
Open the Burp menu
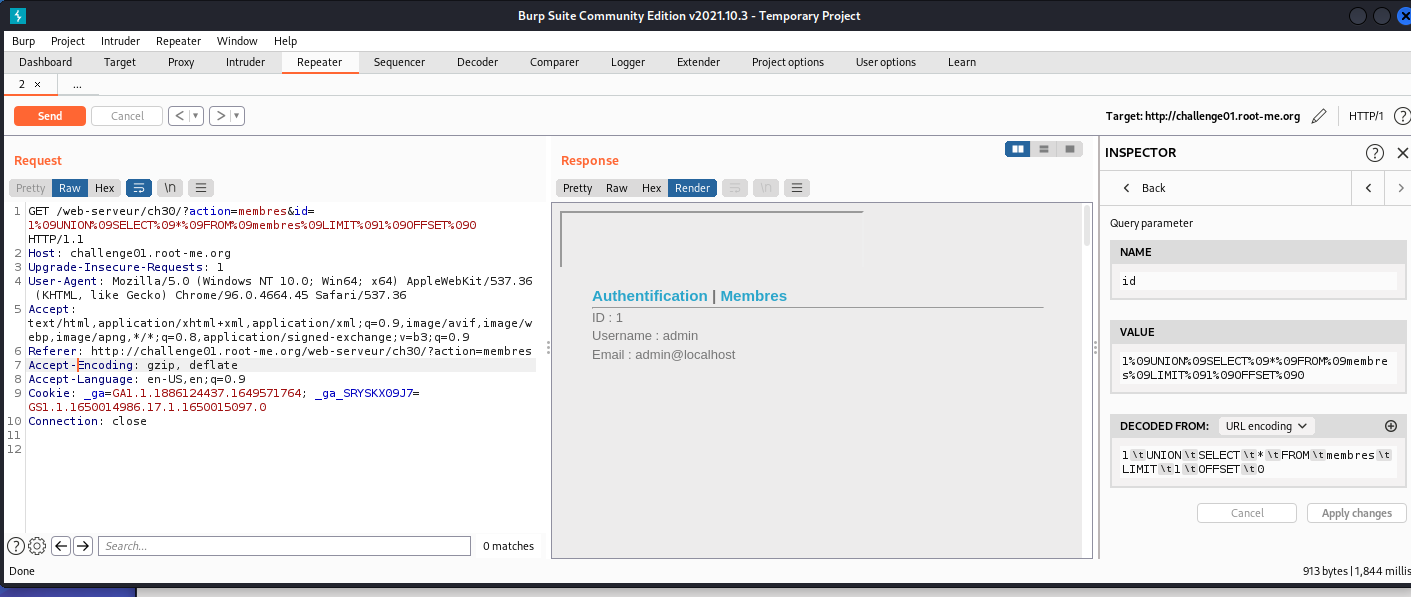pyautogui.click(x=23, y=41)
